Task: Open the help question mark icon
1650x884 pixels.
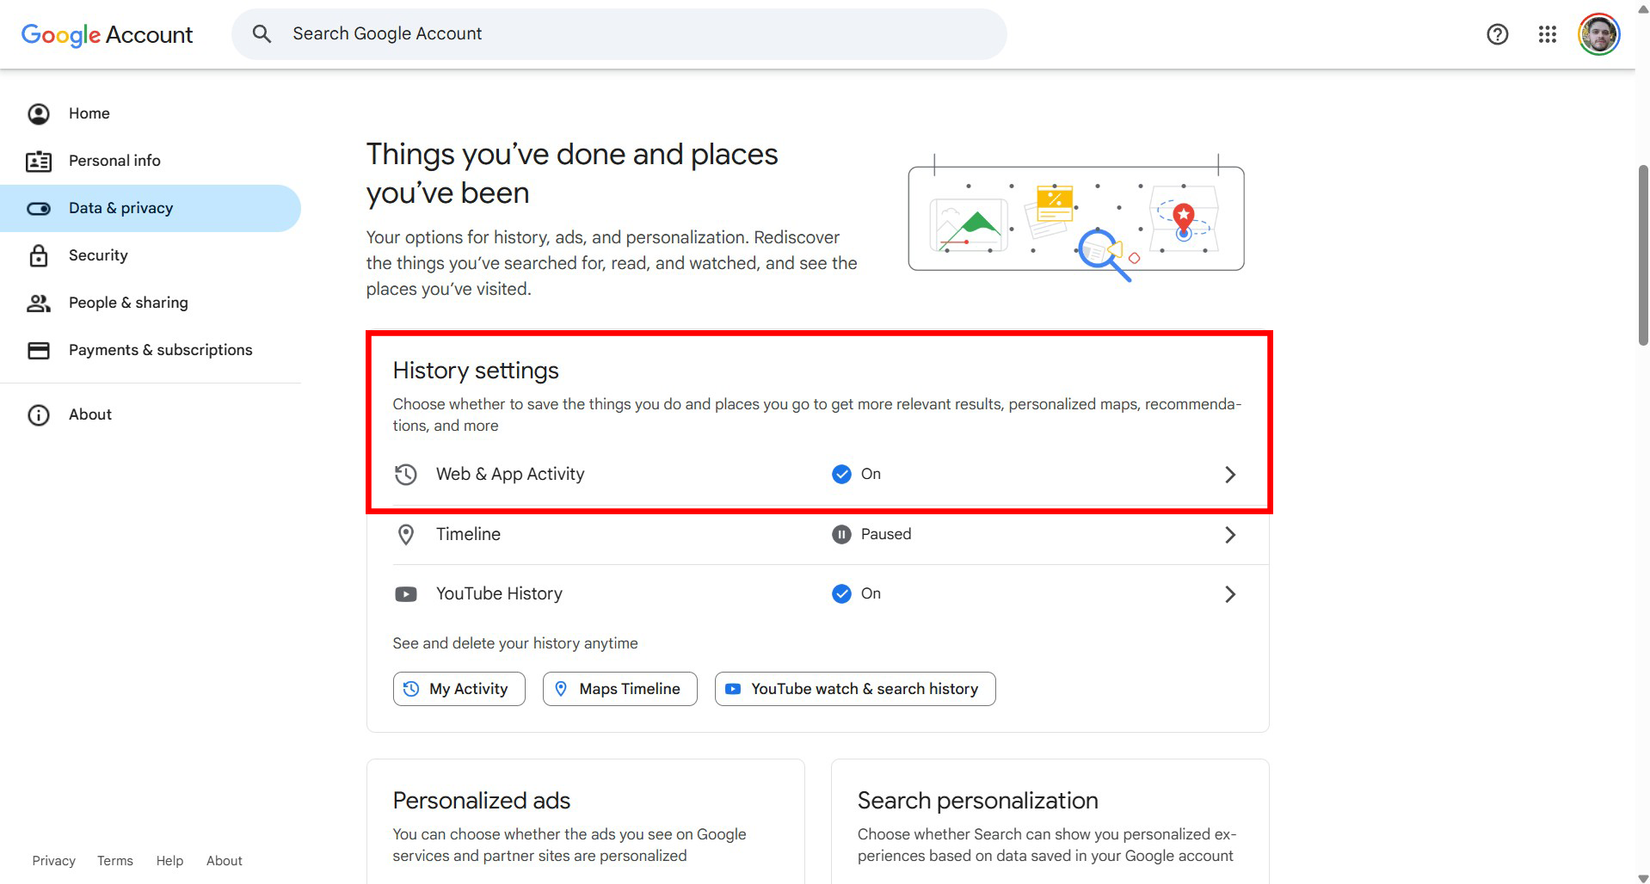Action: [x=1497, y=34]
